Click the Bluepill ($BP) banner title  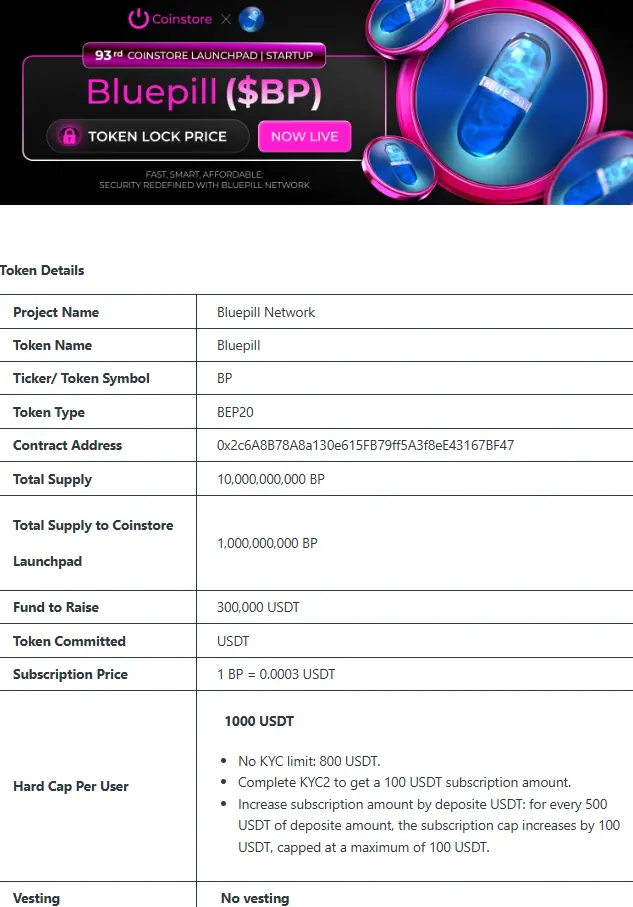204,92
